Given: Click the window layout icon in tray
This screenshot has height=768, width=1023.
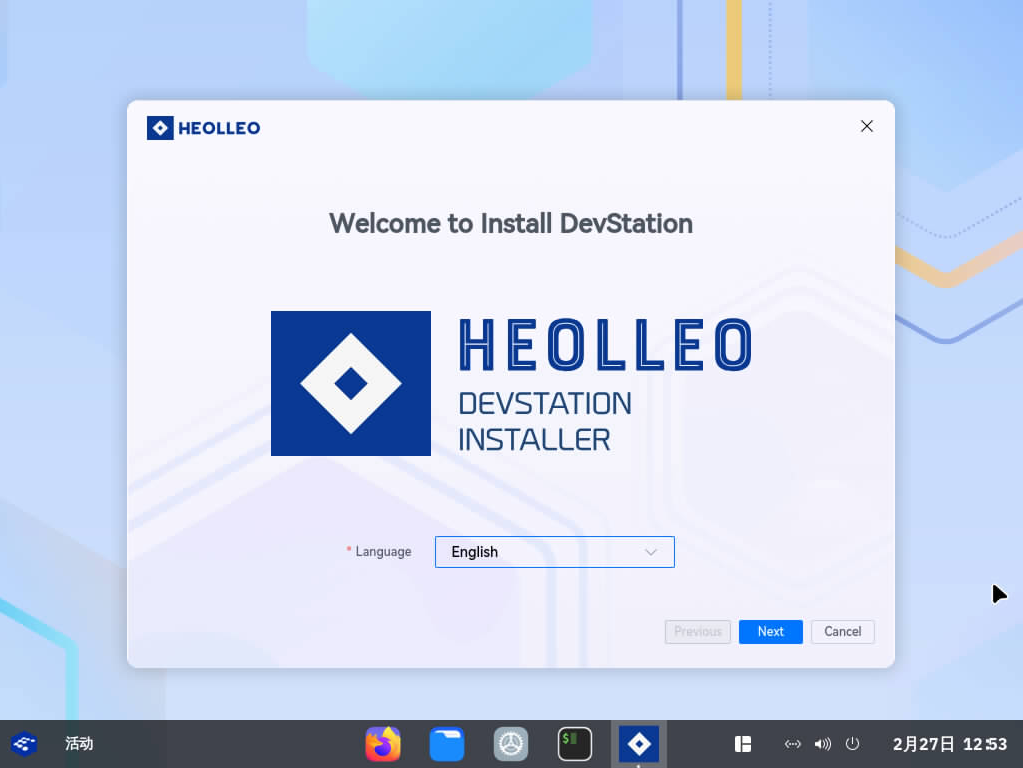Looking at the screenshot, I should coord(743,744).
